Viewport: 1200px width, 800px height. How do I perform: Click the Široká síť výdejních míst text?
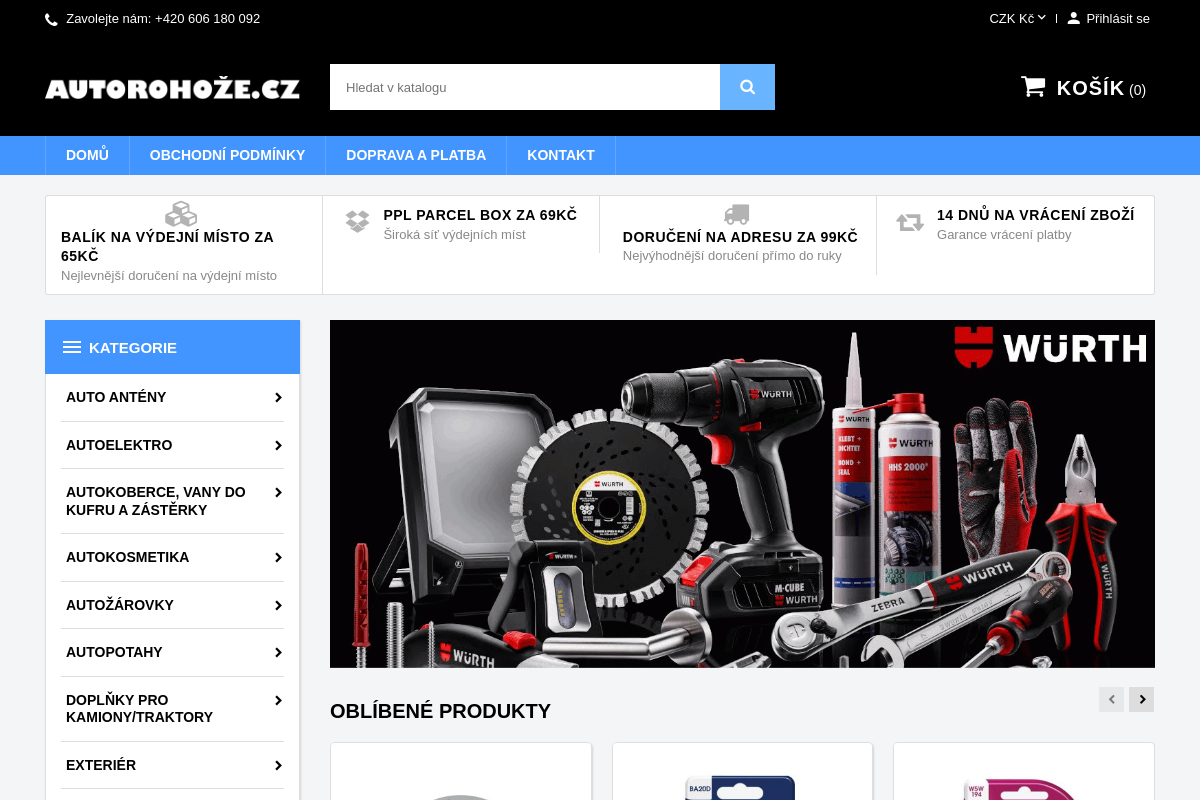coord(454,235)
